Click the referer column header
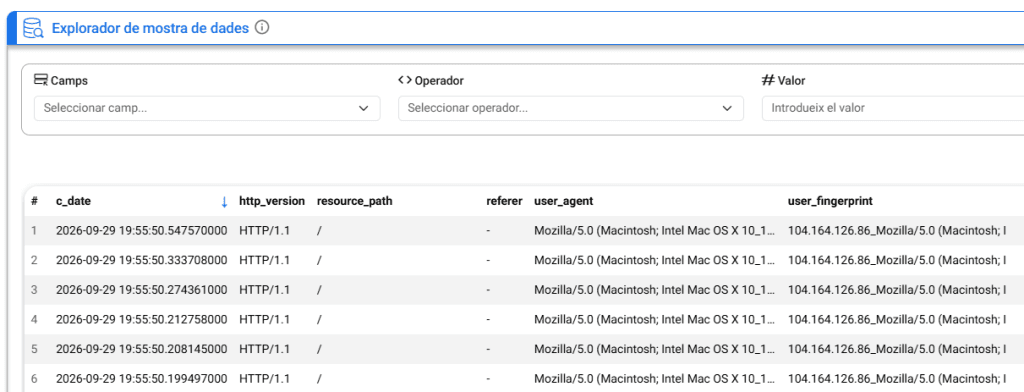Image resolution: width=1024 pixels, height=392 pixels. tap(504, 201)
